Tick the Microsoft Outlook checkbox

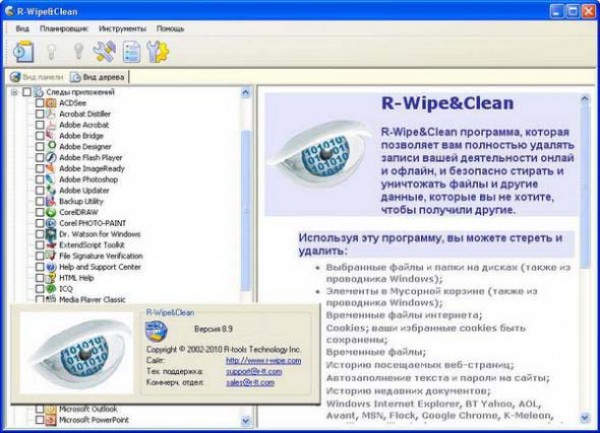tap(40, 409)
